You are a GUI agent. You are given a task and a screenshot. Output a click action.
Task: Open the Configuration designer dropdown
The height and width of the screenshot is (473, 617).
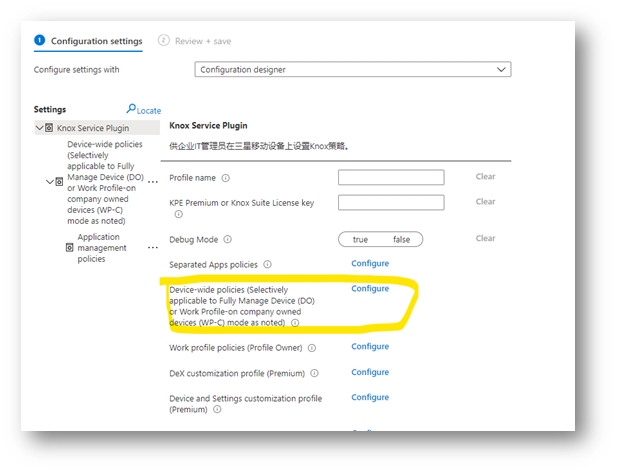[353, 70]
